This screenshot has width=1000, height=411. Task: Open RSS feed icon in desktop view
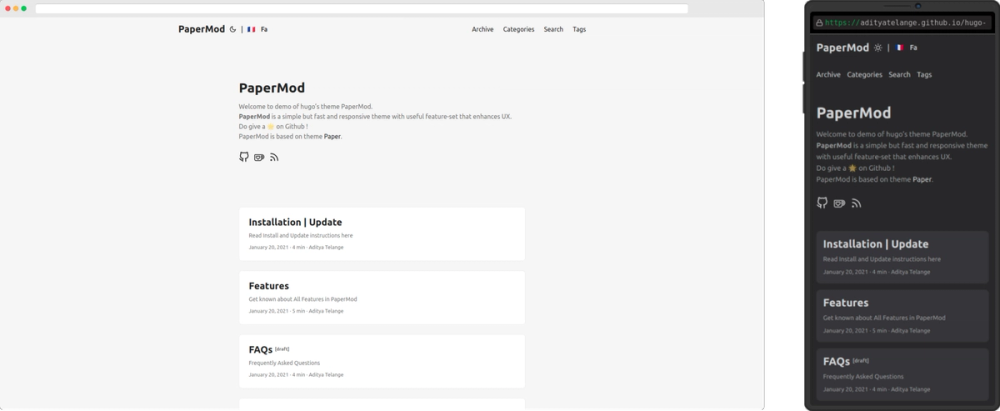[x=274, y=157]
